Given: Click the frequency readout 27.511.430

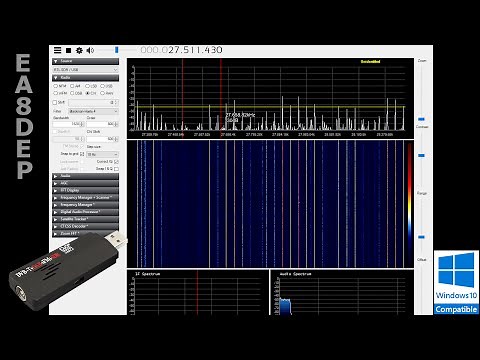Looking at the screenshot, I should click(195, 50).
